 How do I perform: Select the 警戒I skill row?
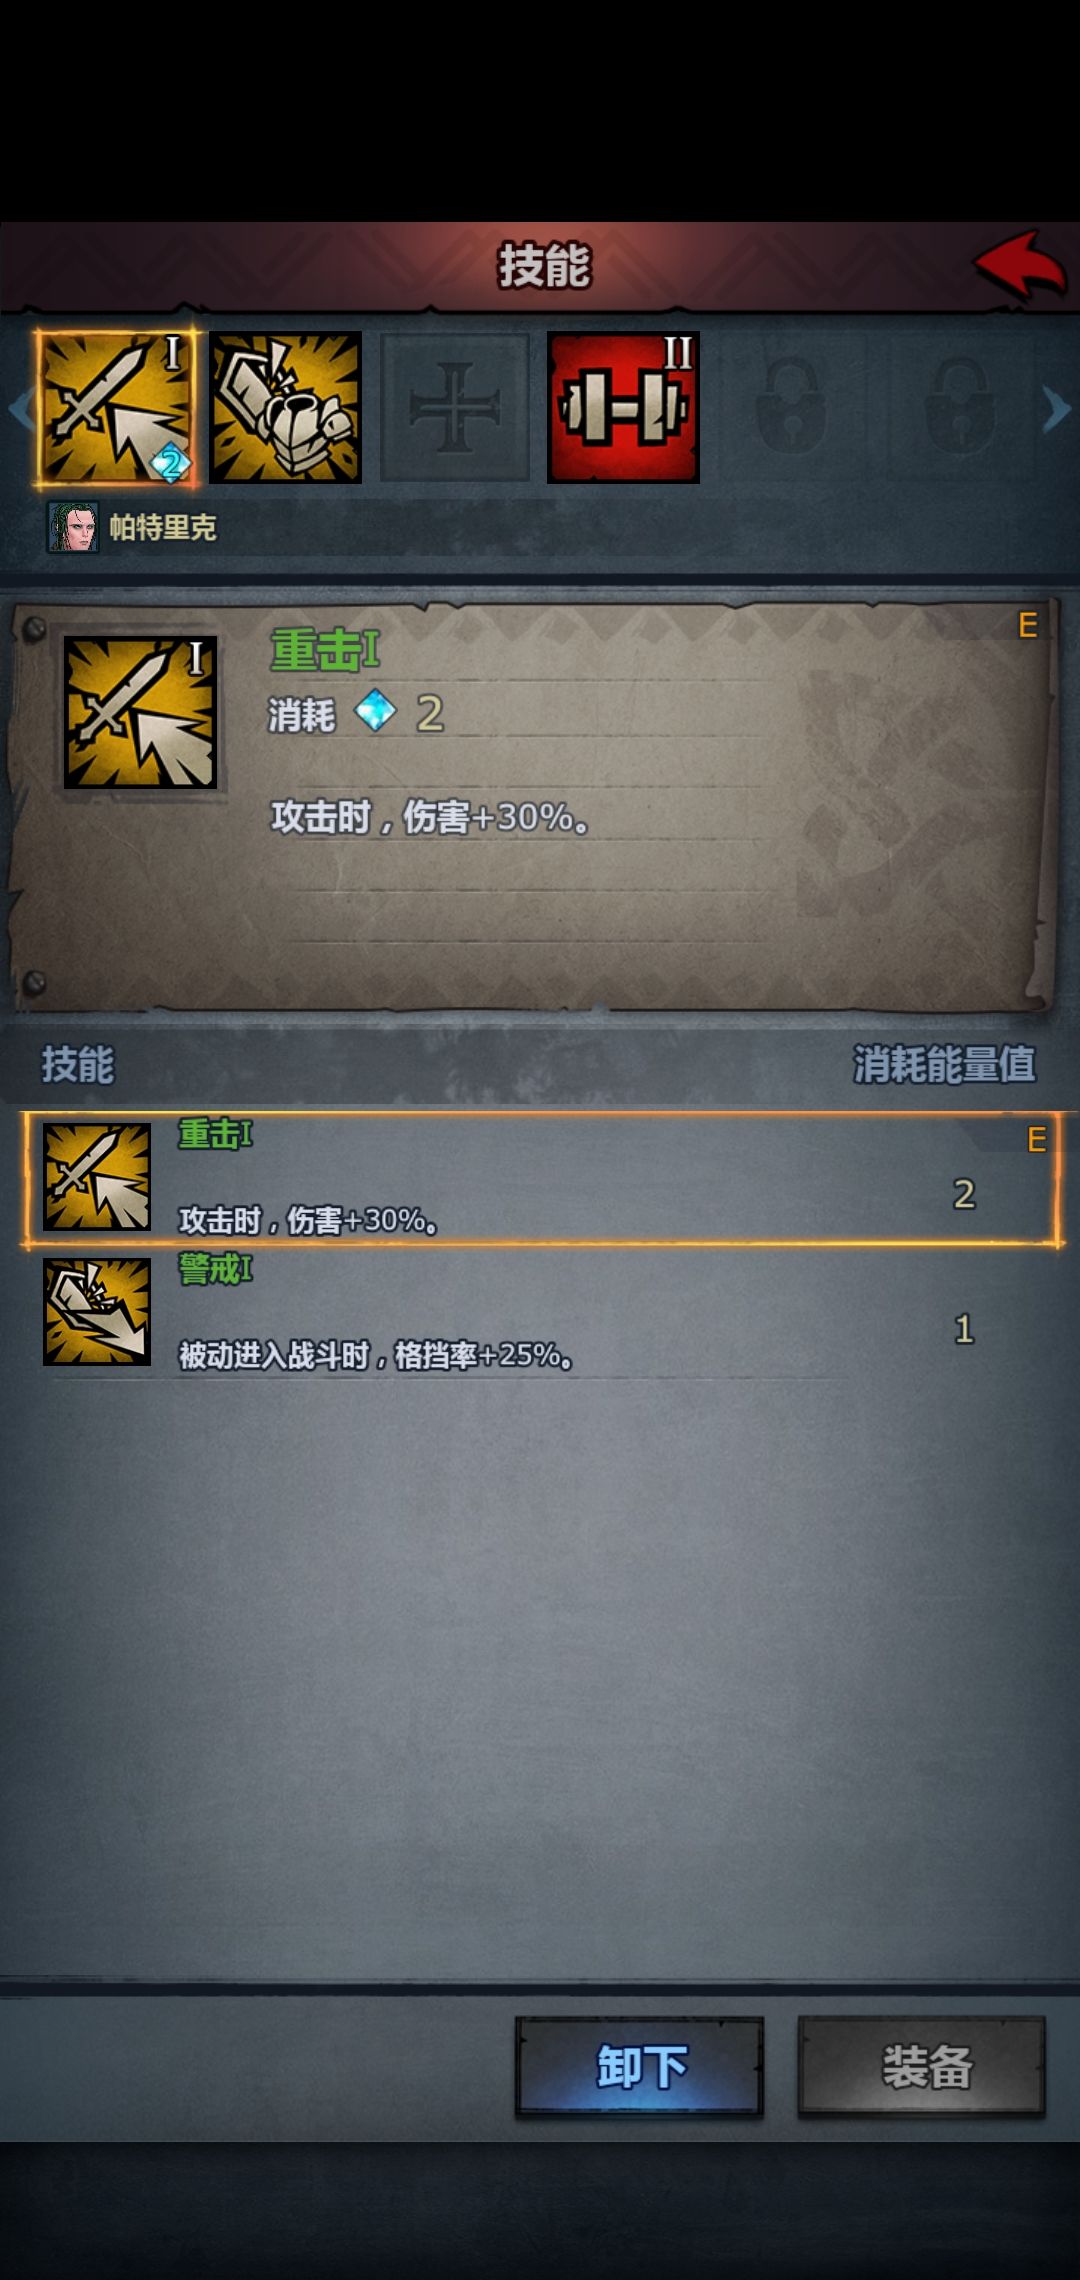(542, 1314)
